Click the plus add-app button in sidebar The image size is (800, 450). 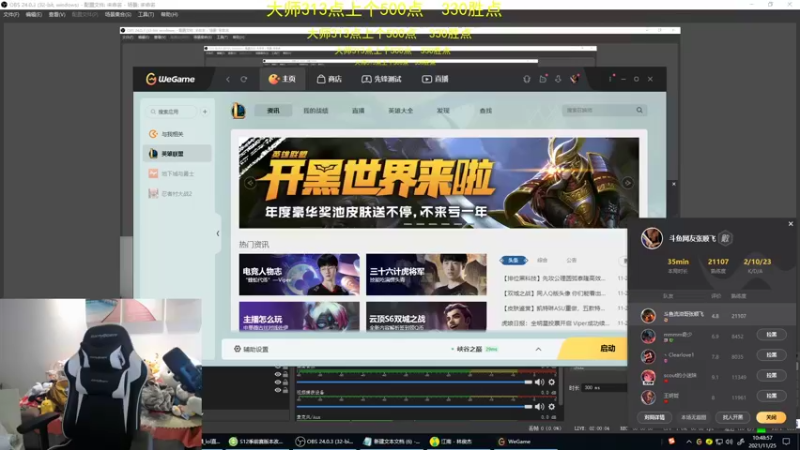(205, 111)
